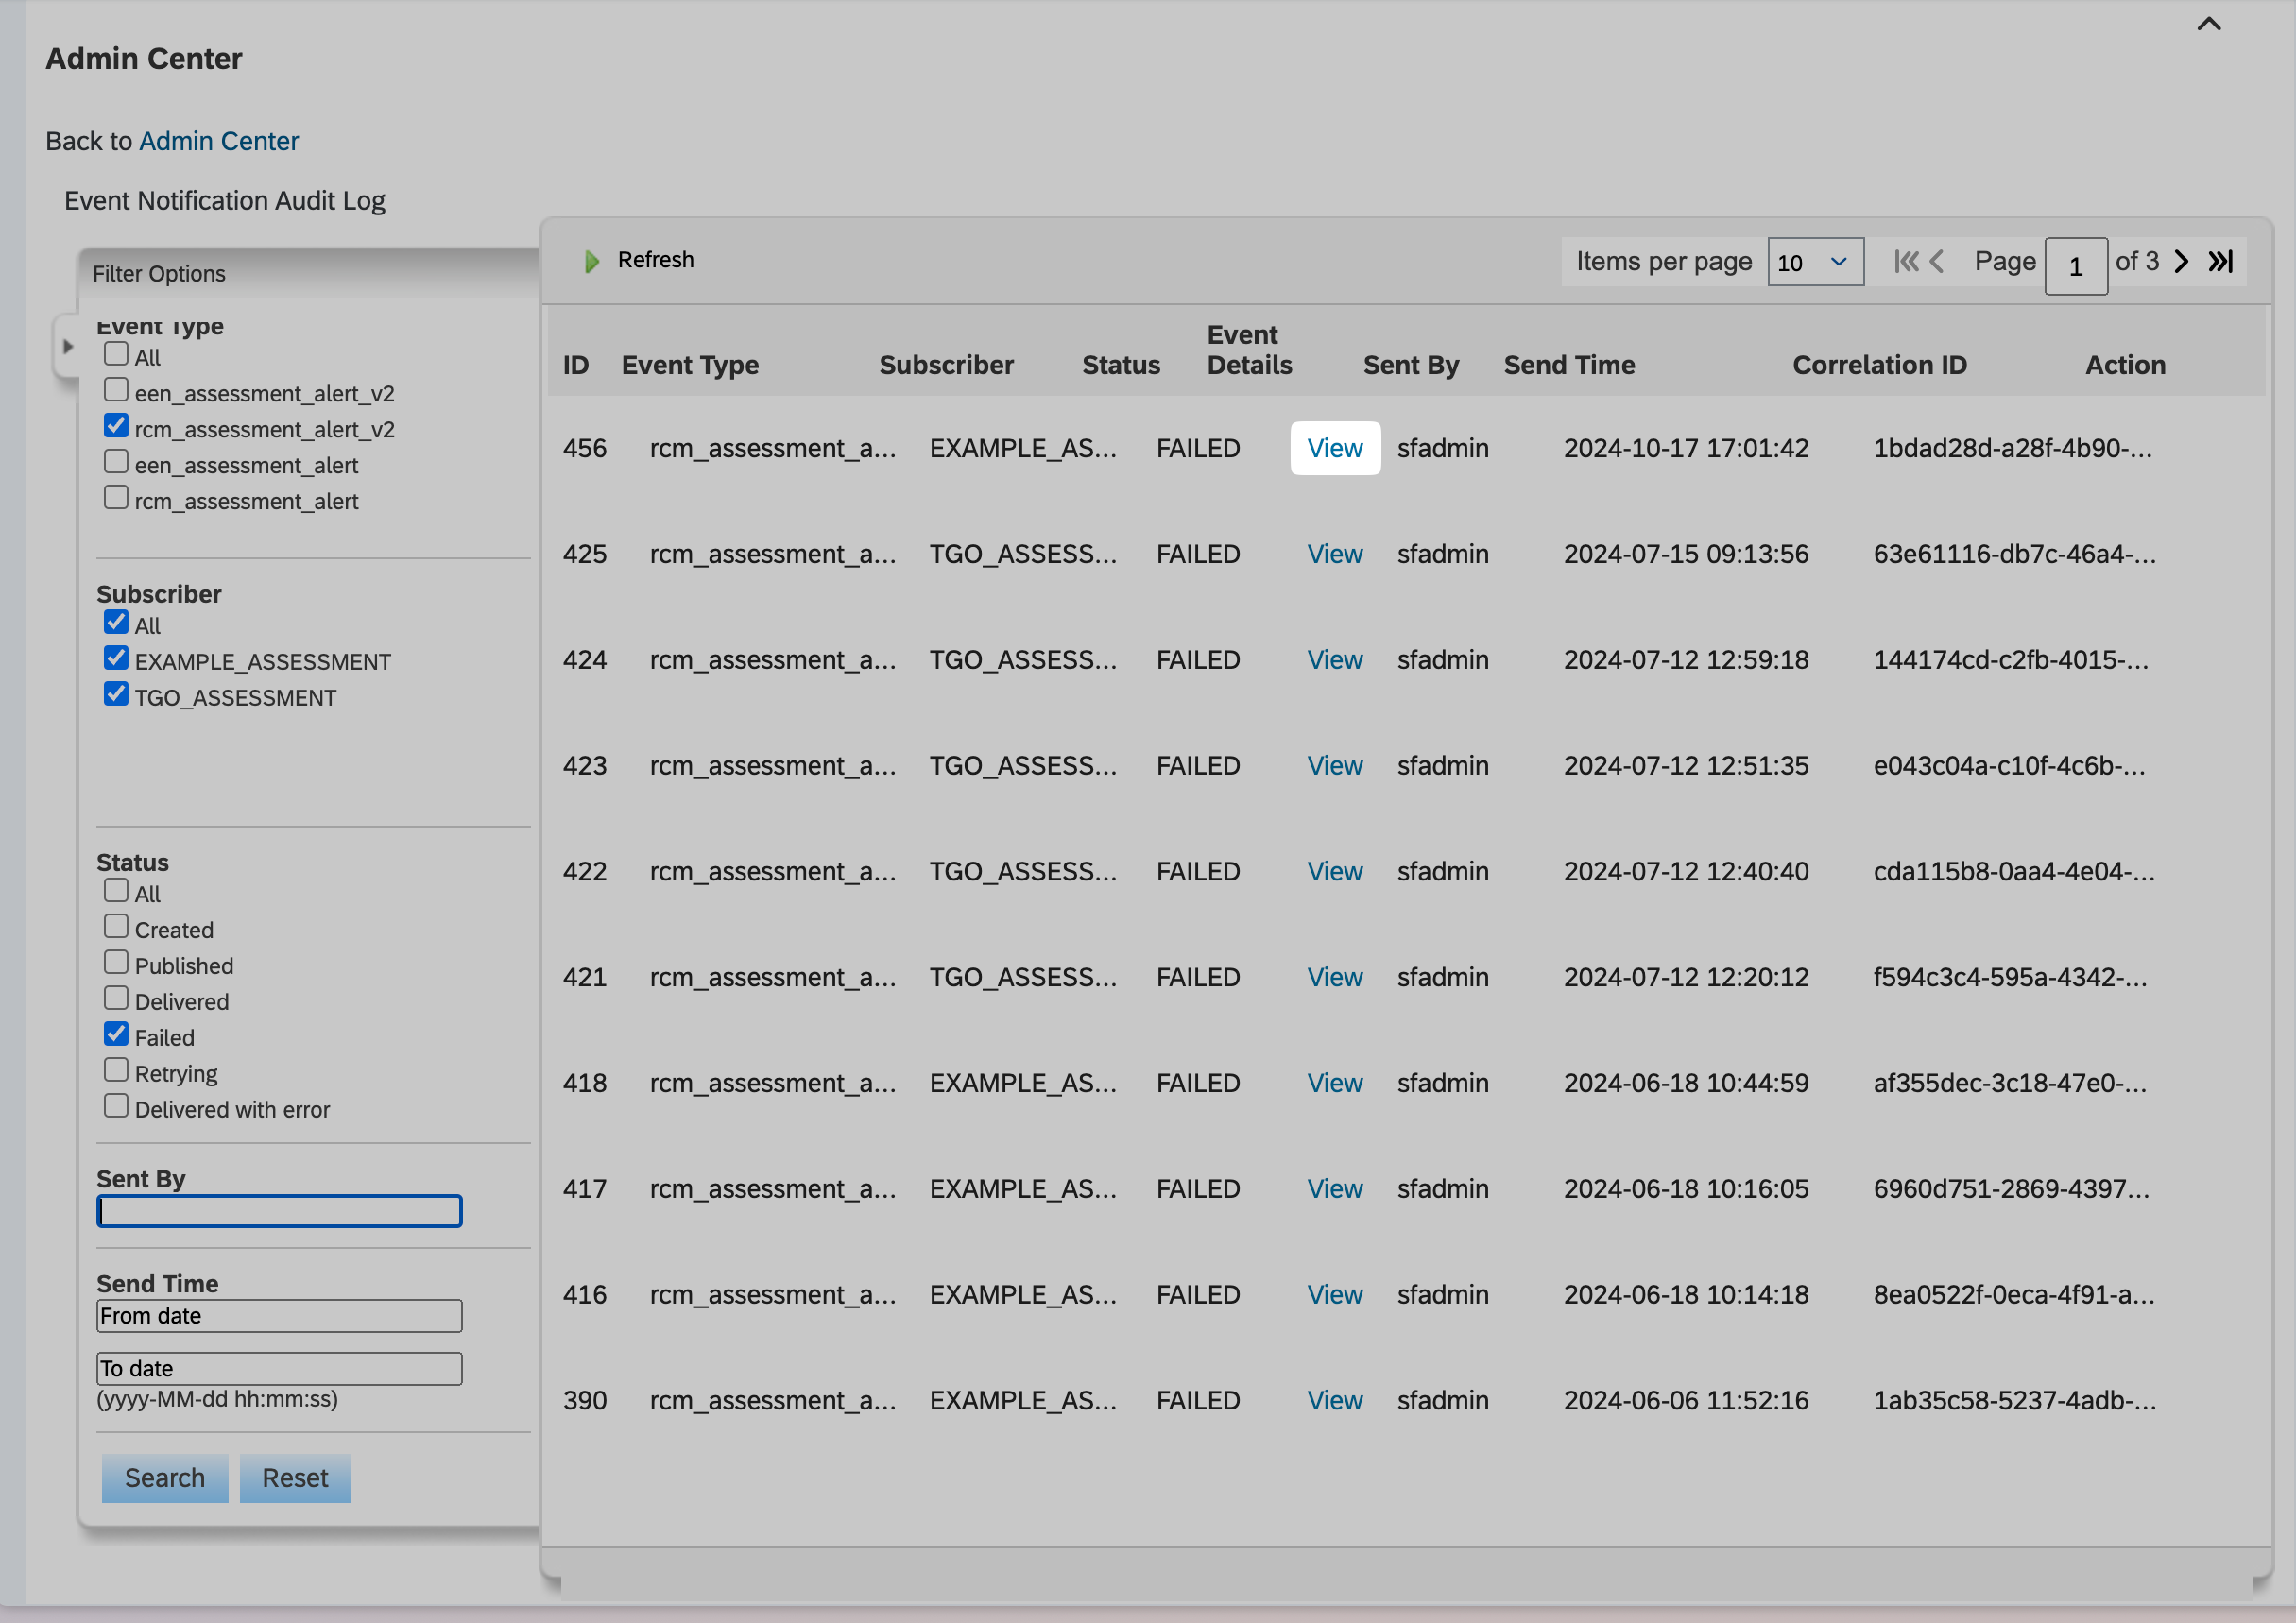Screen dimensions: 2296x1623
Task: Click sfadmin in row 416
Action: pyautogui.click(x=1443, y=1295)
